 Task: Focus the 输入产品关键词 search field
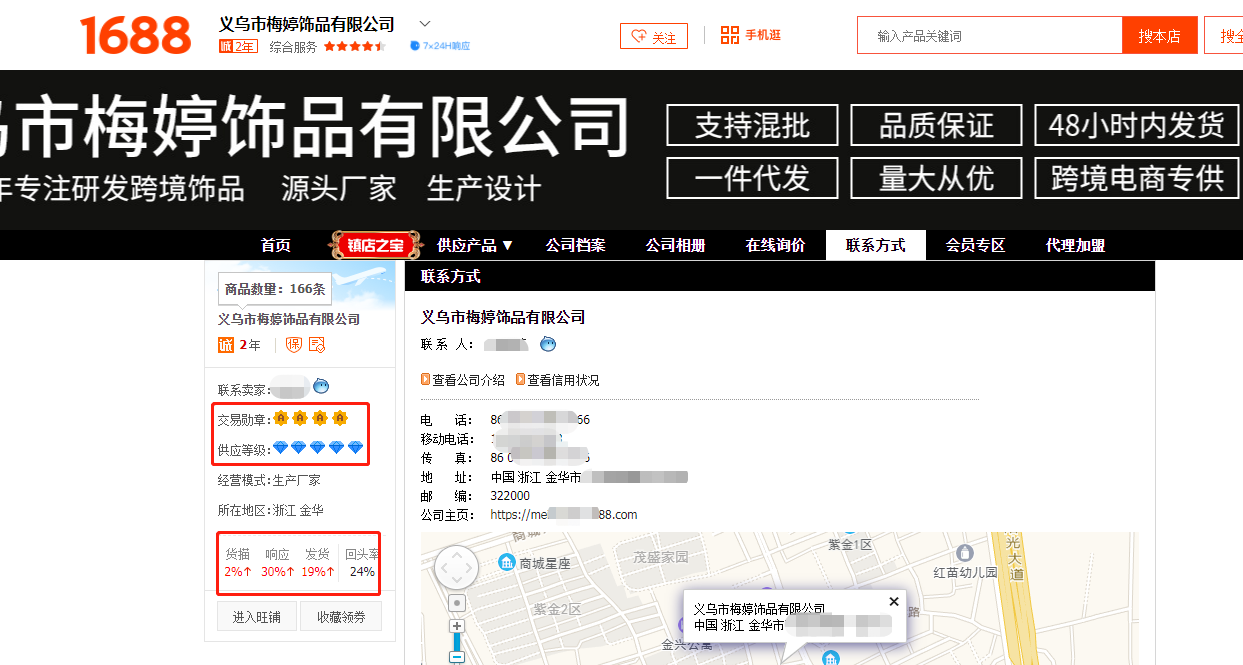[x=990, y=35]
